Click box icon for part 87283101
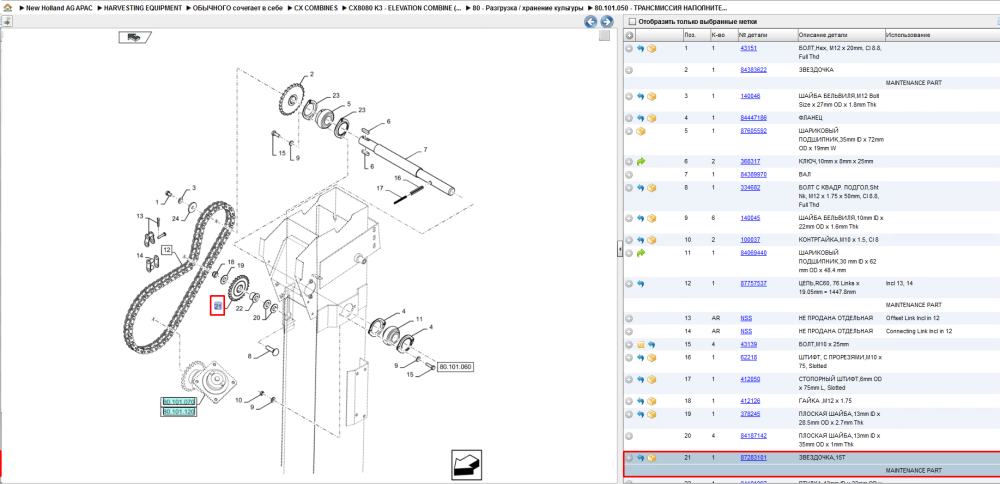Image resolution: width=1000 pixels, height=484 pixels. [x=652, y=458]
